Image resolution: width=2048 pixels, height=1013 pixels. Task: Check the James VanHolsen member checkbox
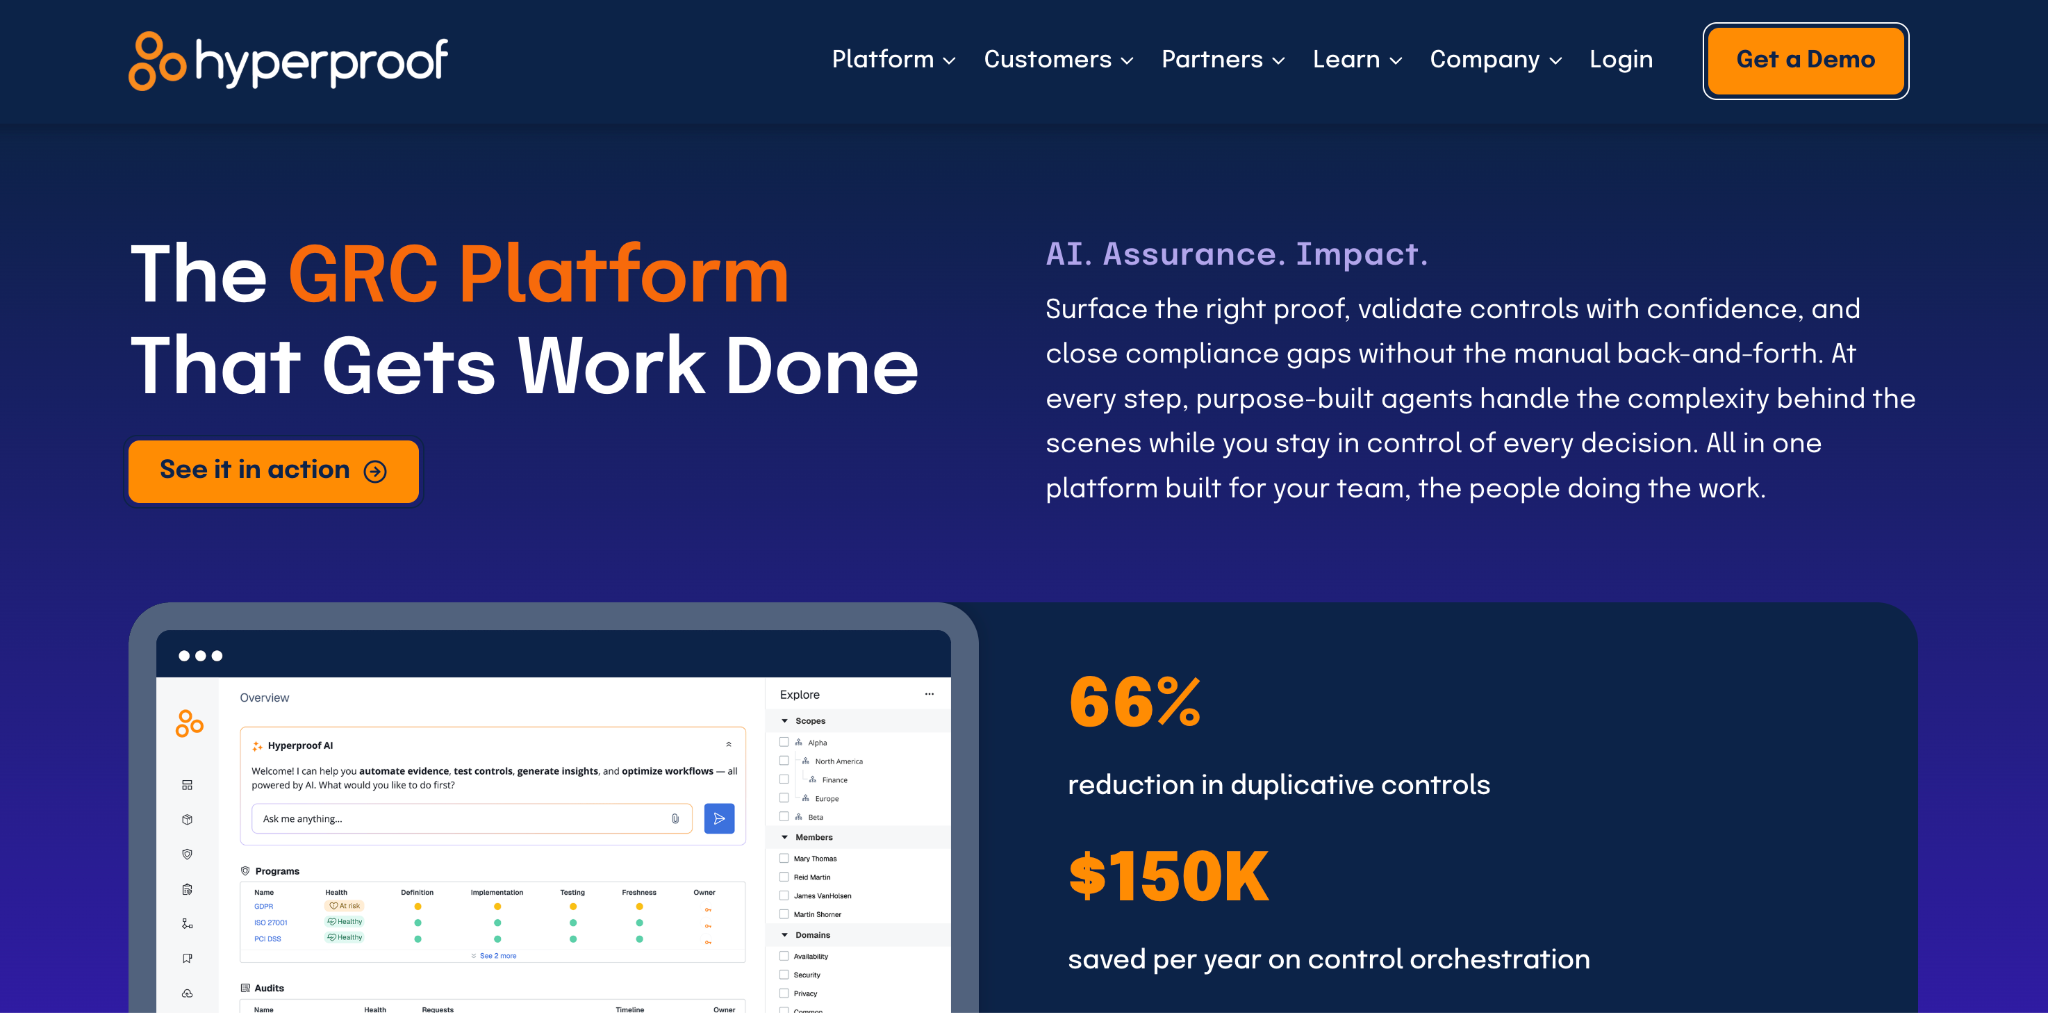coord(784,895)
